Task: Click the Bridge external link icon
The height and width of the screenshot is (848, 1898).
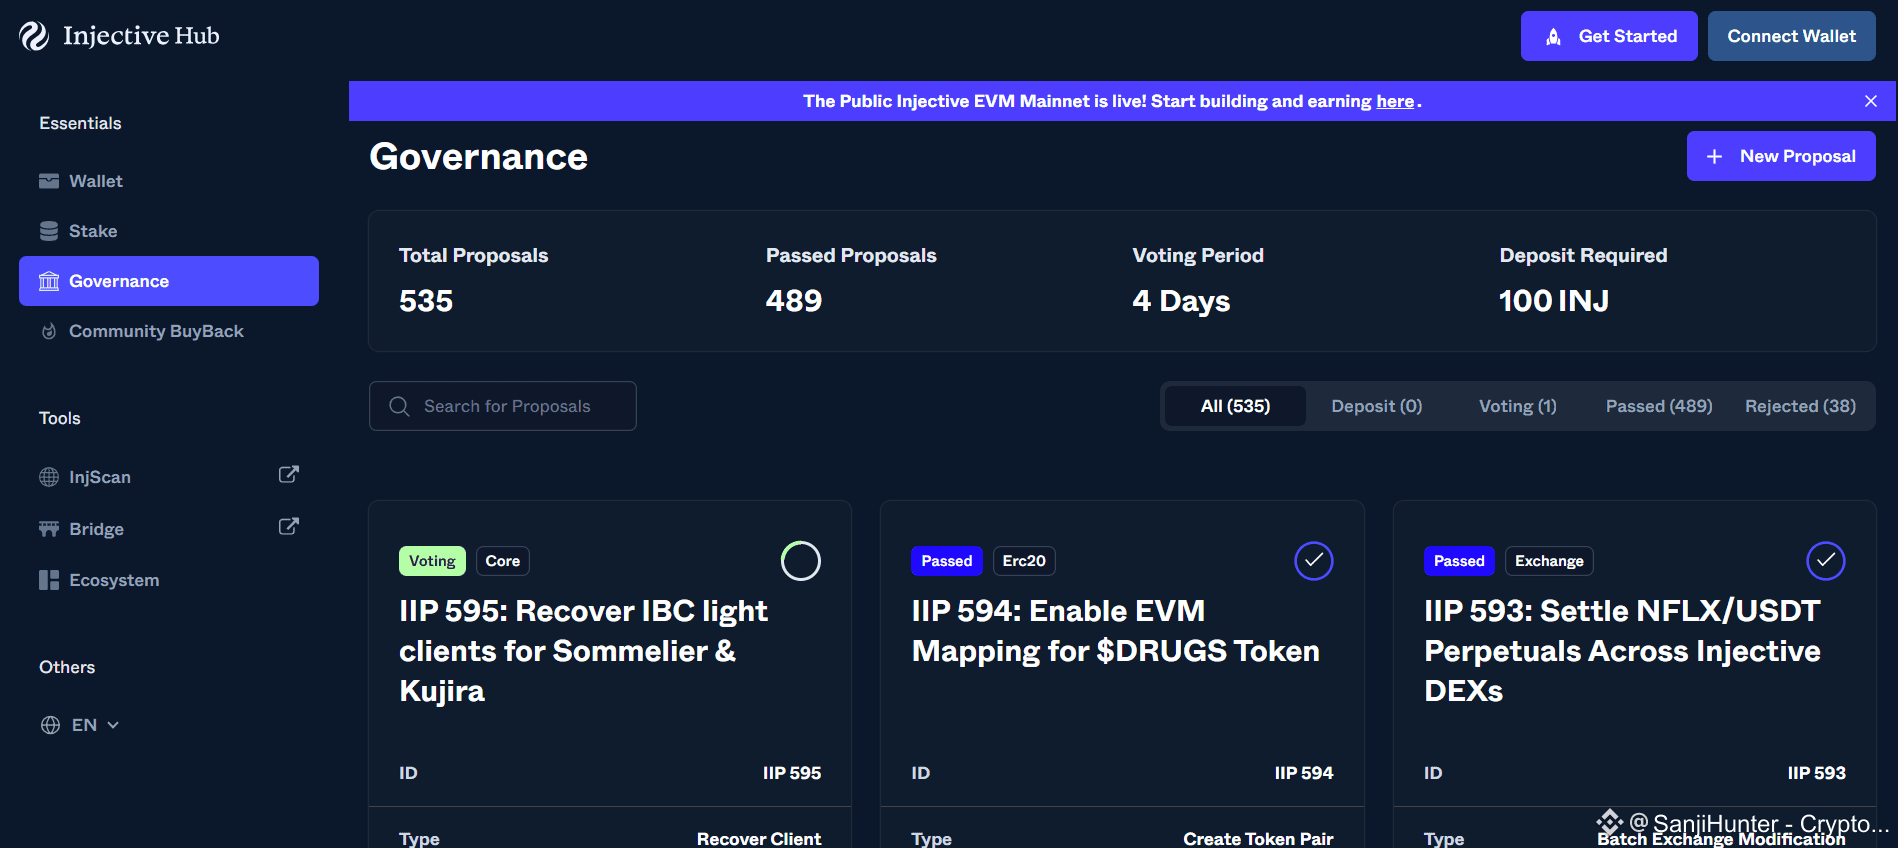Action: click(x=288, y=527)
